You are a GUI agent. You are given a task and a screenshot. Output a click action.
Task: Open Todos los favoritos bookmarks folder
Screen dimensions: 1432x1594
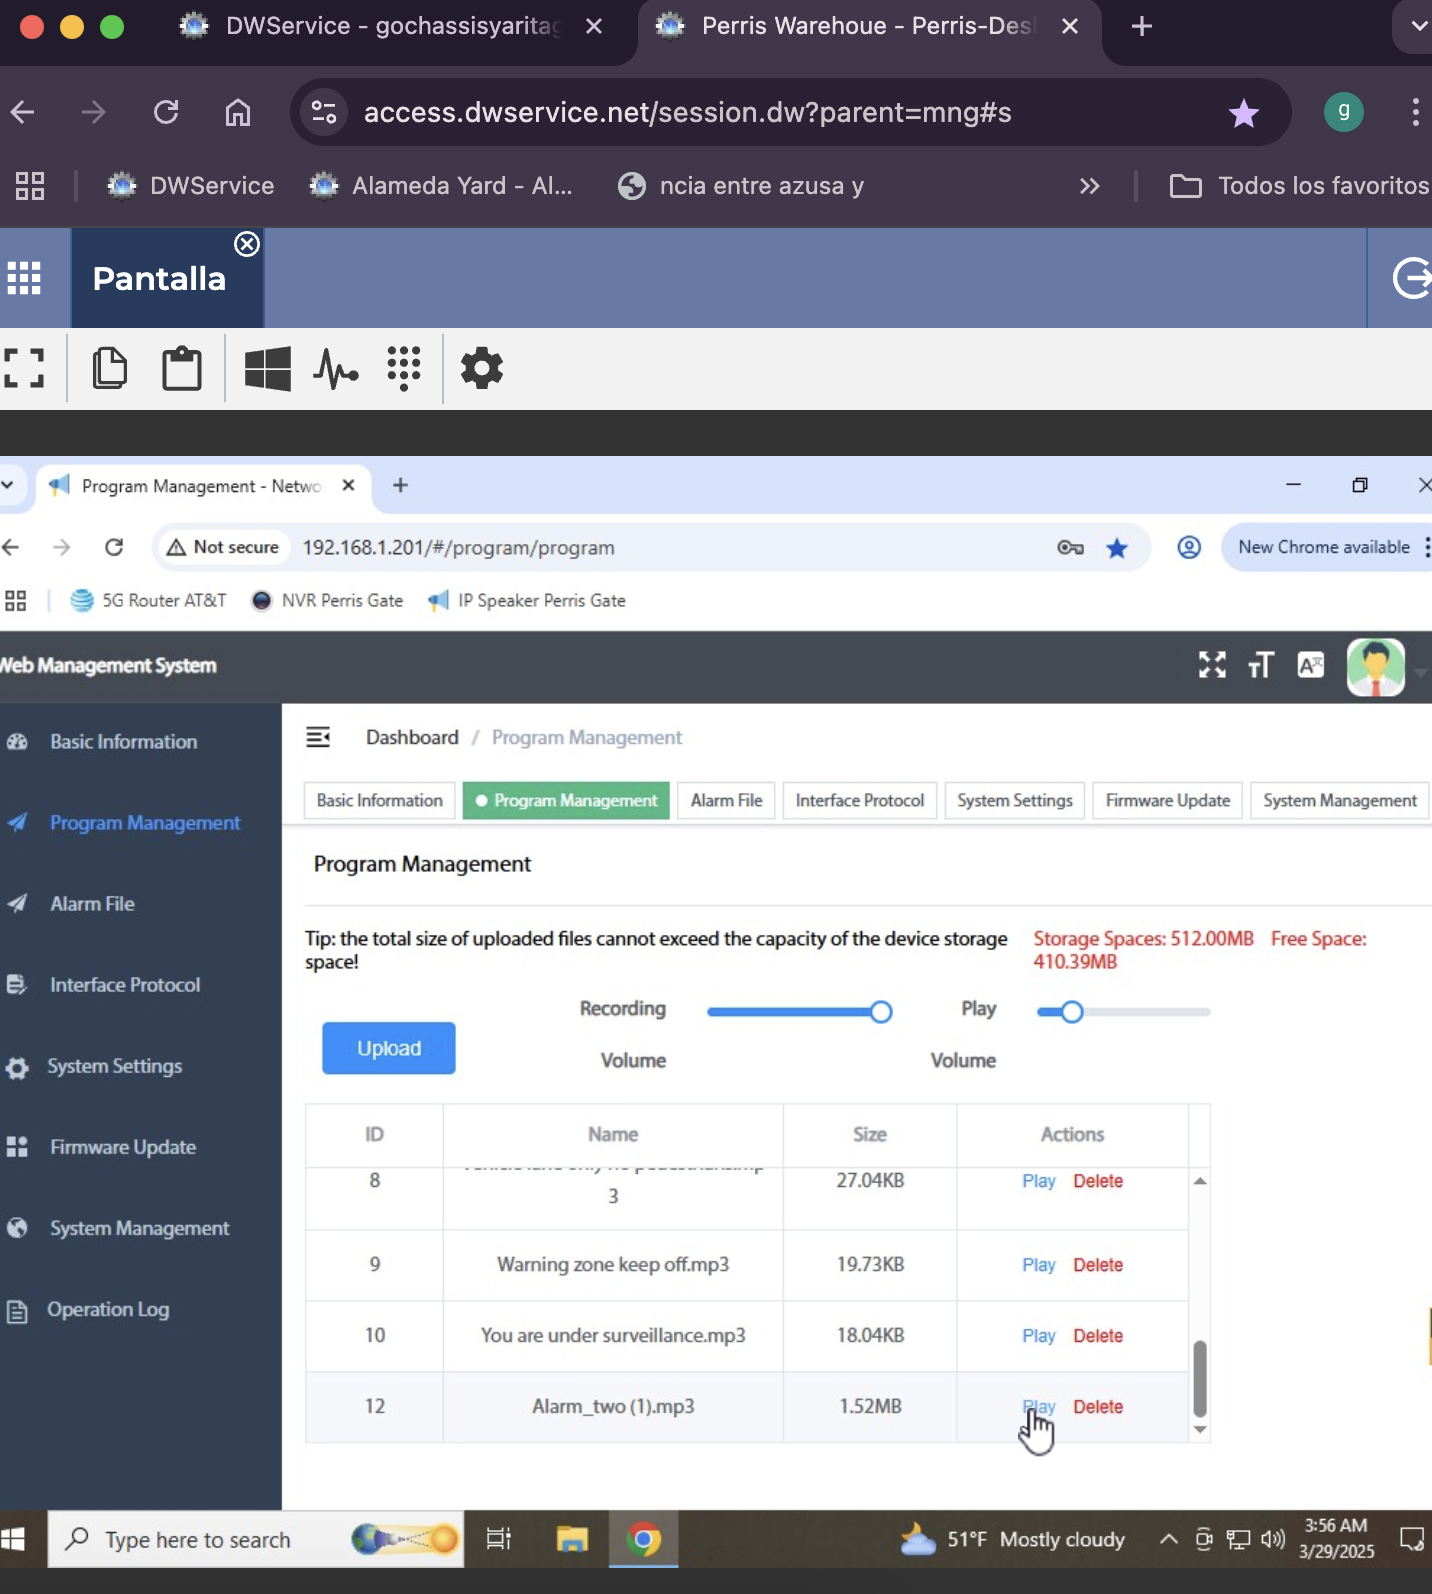click(1299, 186)
